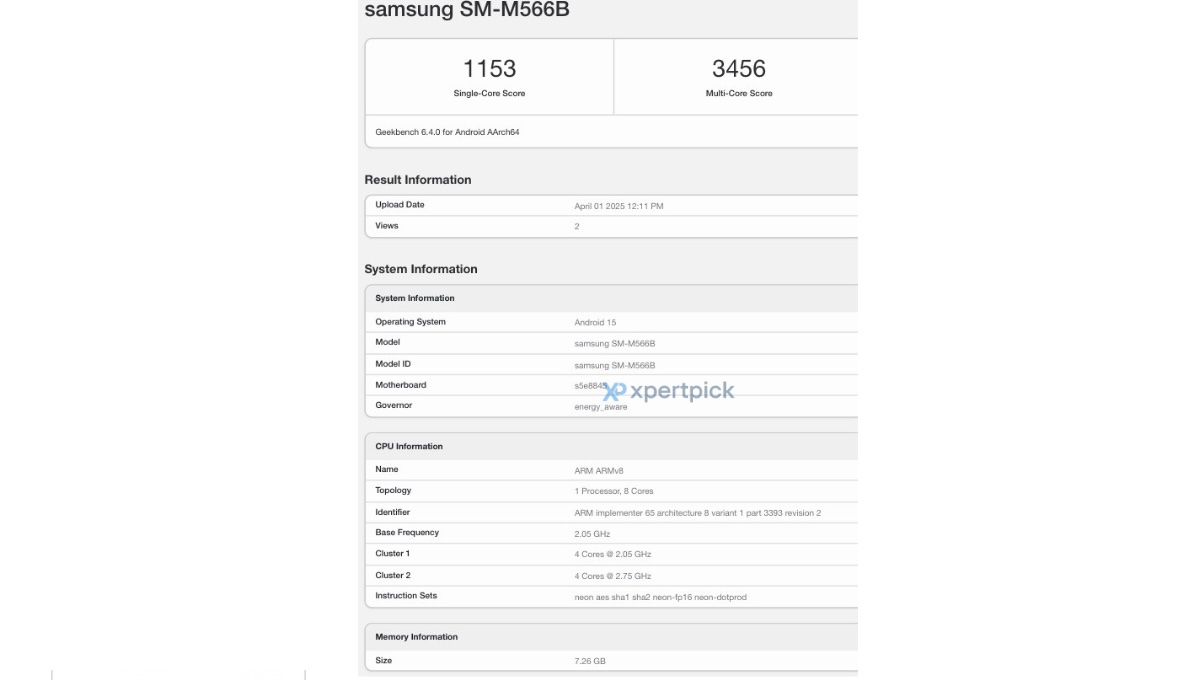Click the Cluster 1 row
The height and width of the screenshot is (680, 1200).
click(x=610, y=554)
